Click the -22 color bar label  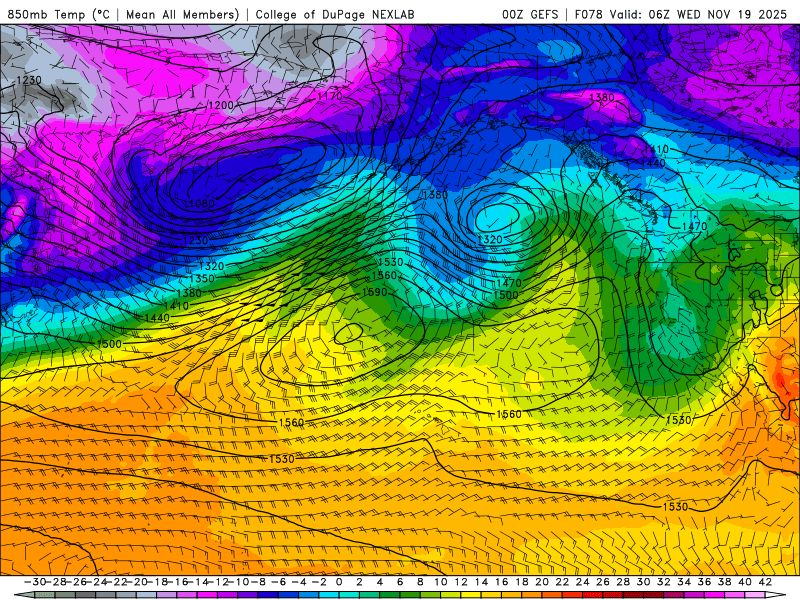pyautogui.click(x=117, y=582)
